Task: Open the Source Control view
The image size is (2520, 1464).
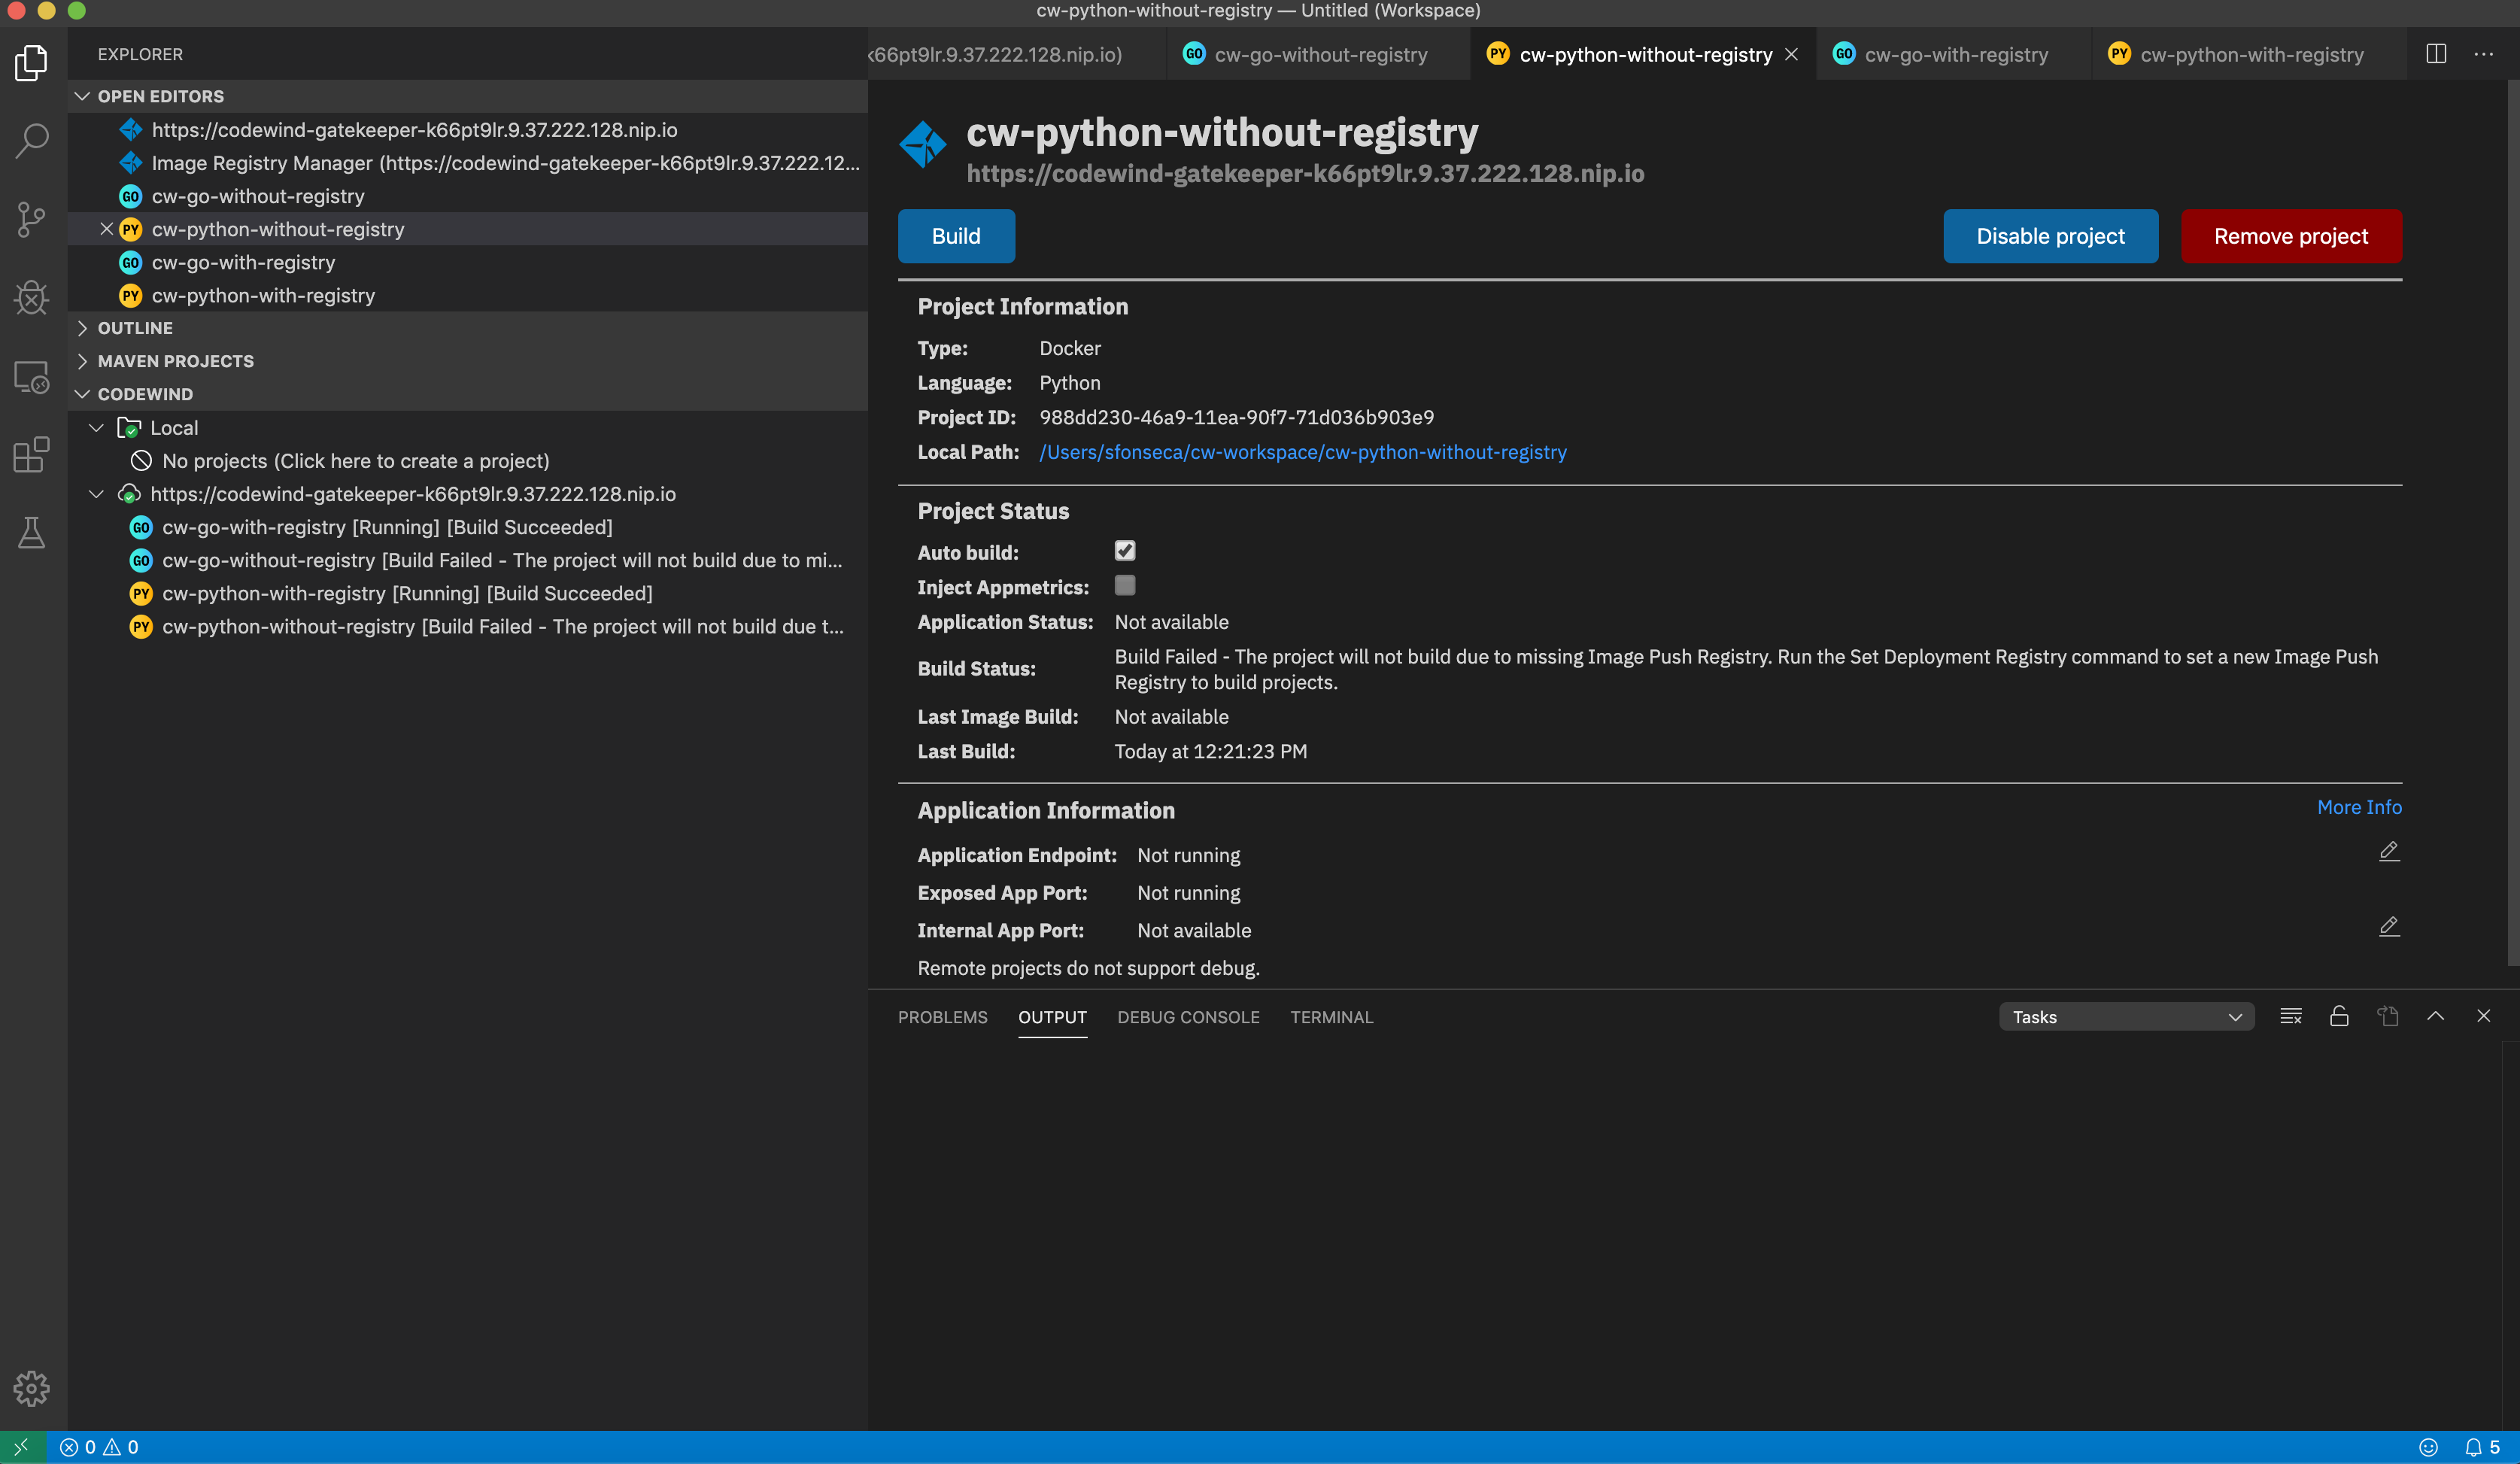Action: point(31,219)
